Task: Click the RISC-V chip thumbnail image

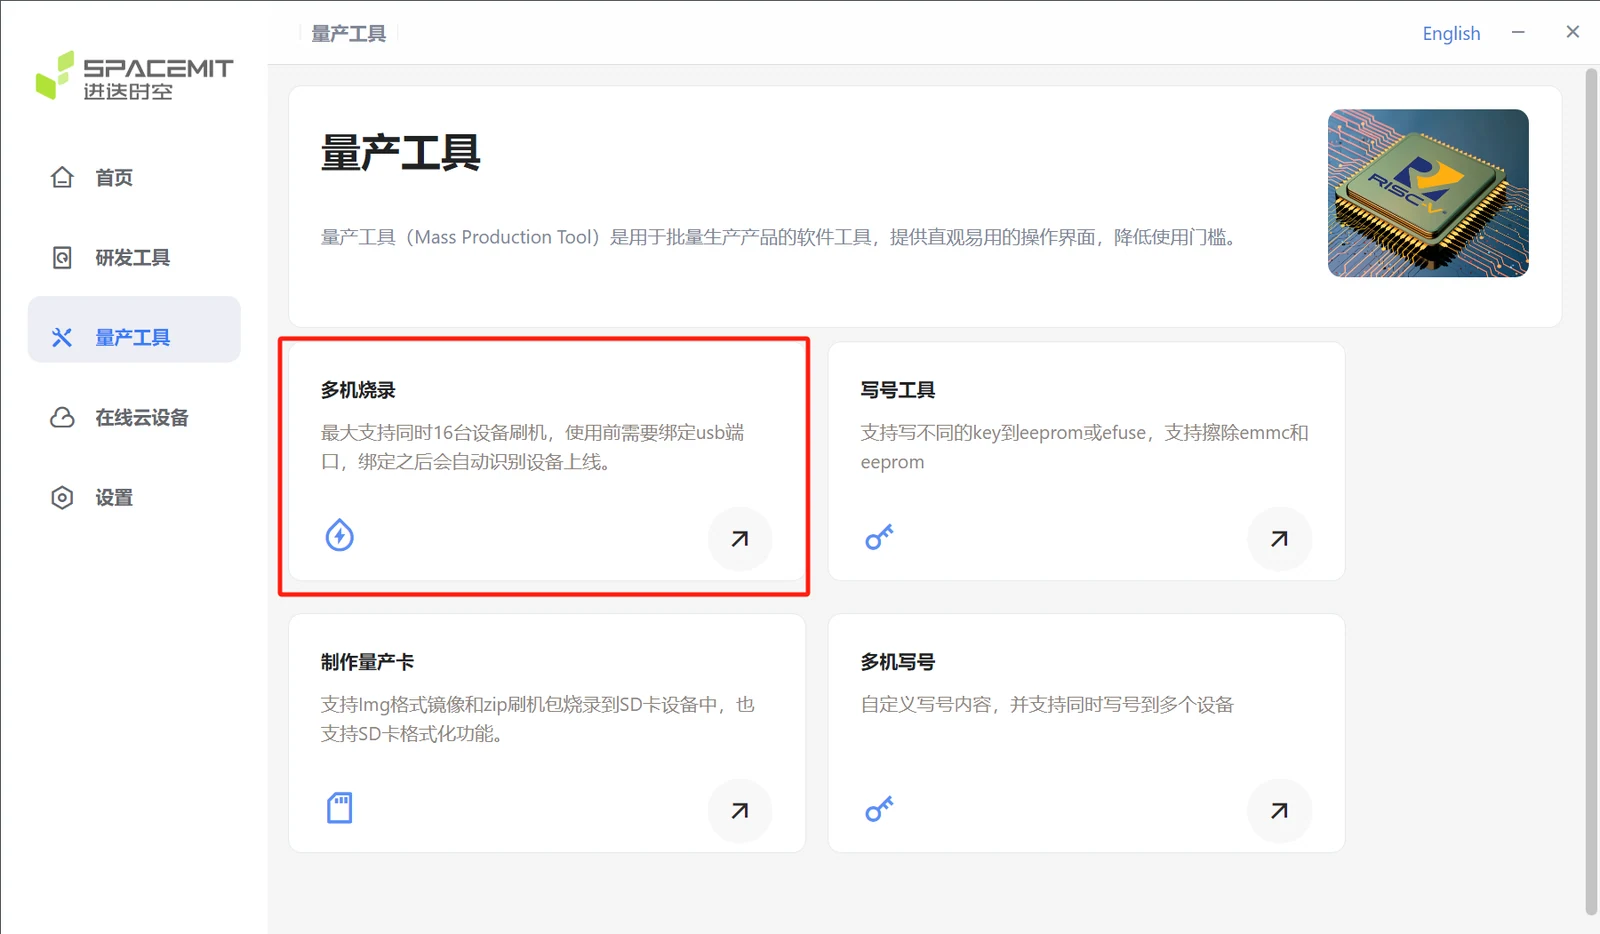Action: (x=1428, y=193)
